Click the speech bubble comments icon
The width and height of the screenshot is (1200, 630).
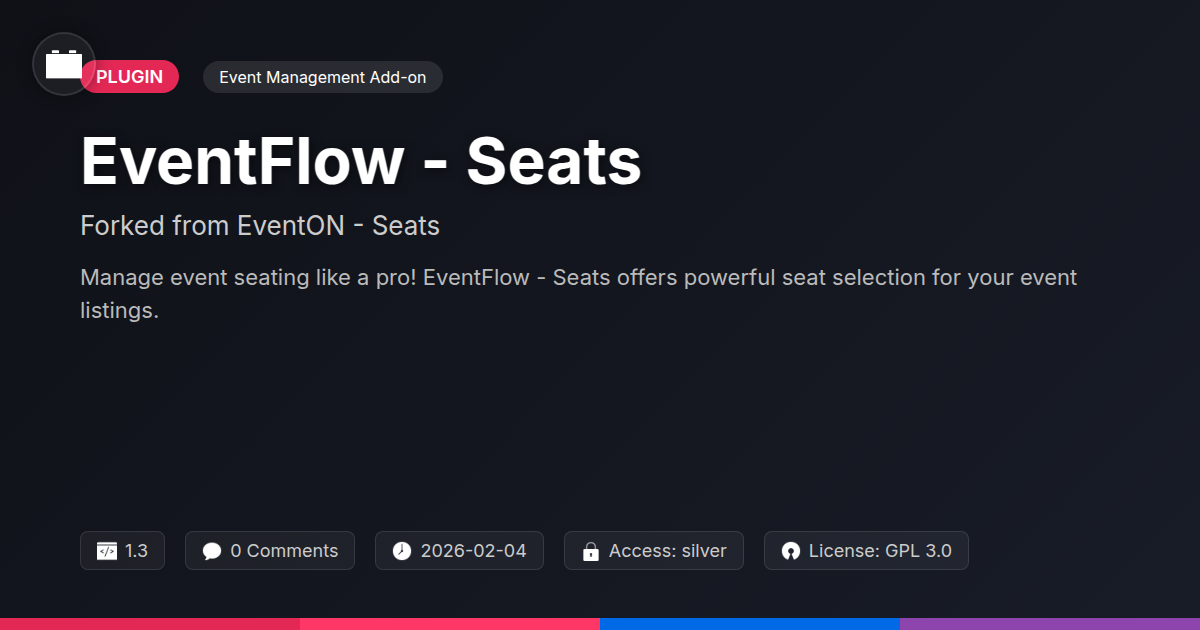211,551
